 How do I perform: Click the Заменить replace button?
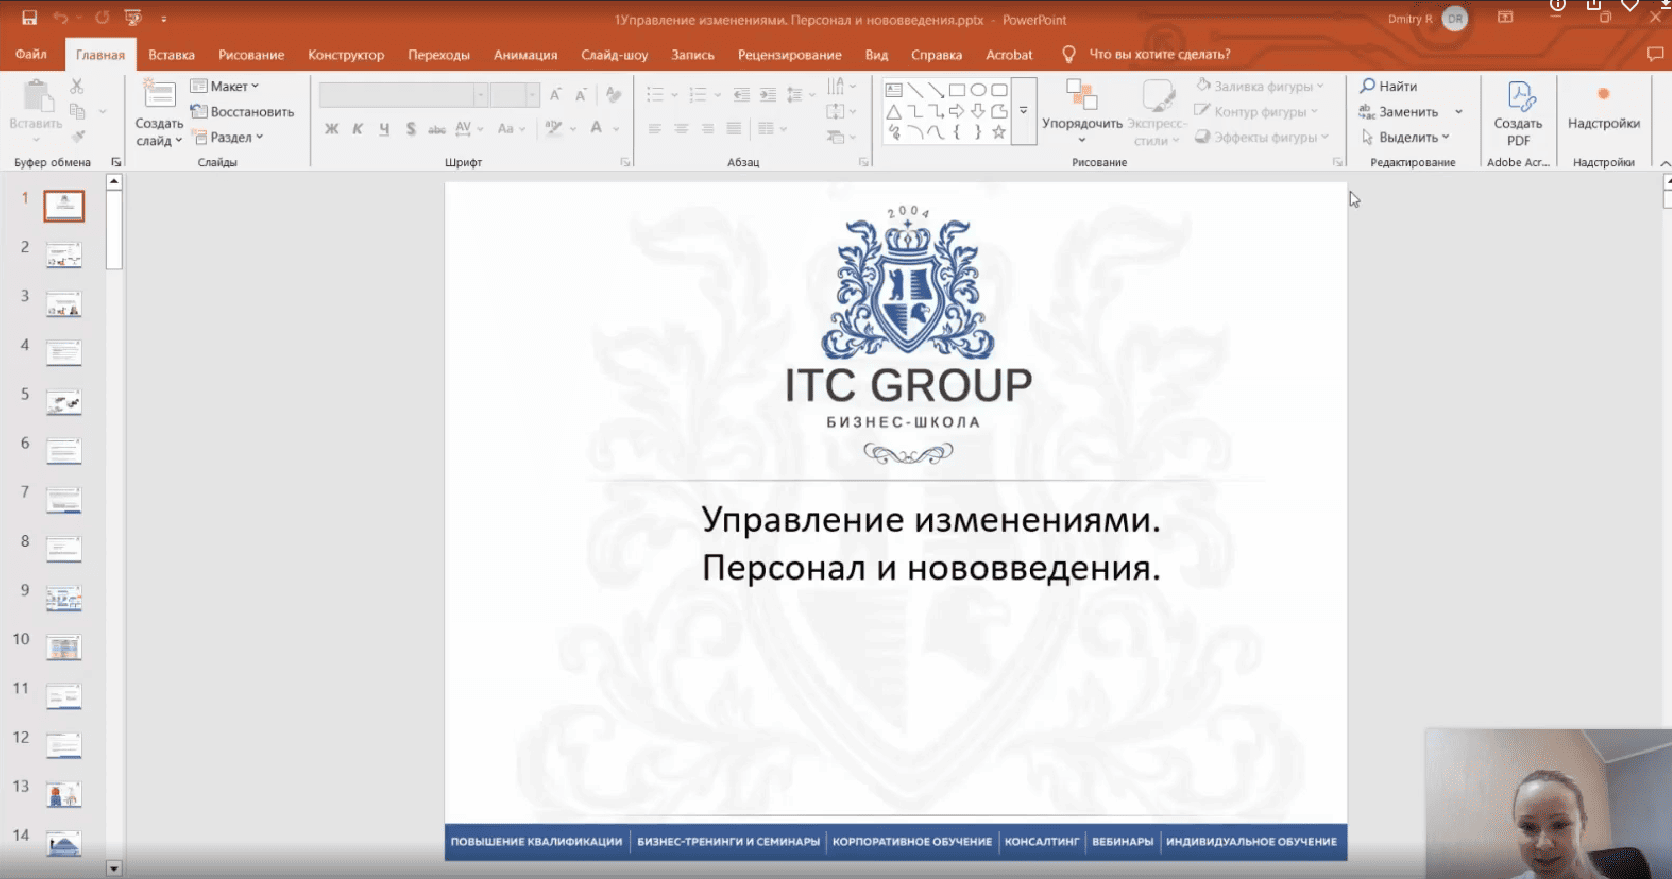[x=1399, y=112]
